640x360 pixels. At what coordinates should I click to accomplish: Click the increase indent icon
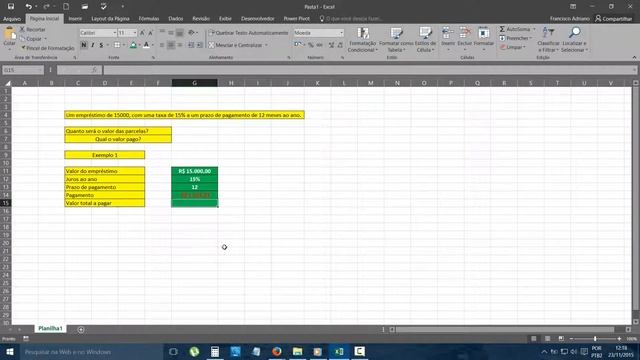[x=200, y=45]
